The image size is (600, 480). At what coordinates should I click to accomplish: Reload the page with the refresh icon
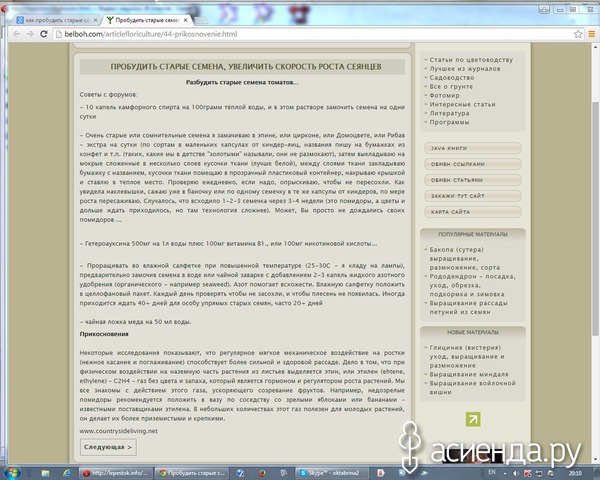44,34
